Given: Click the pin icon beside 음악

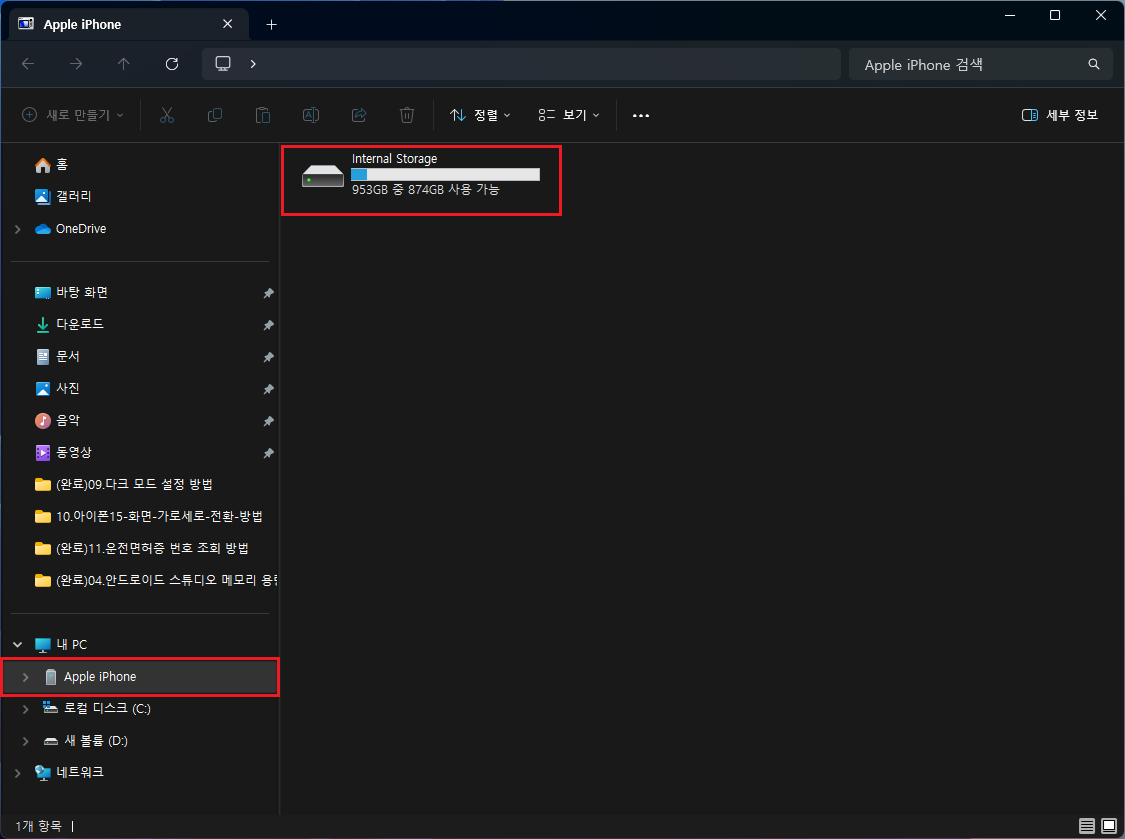Looking at the screenshot, I should 268,421.
